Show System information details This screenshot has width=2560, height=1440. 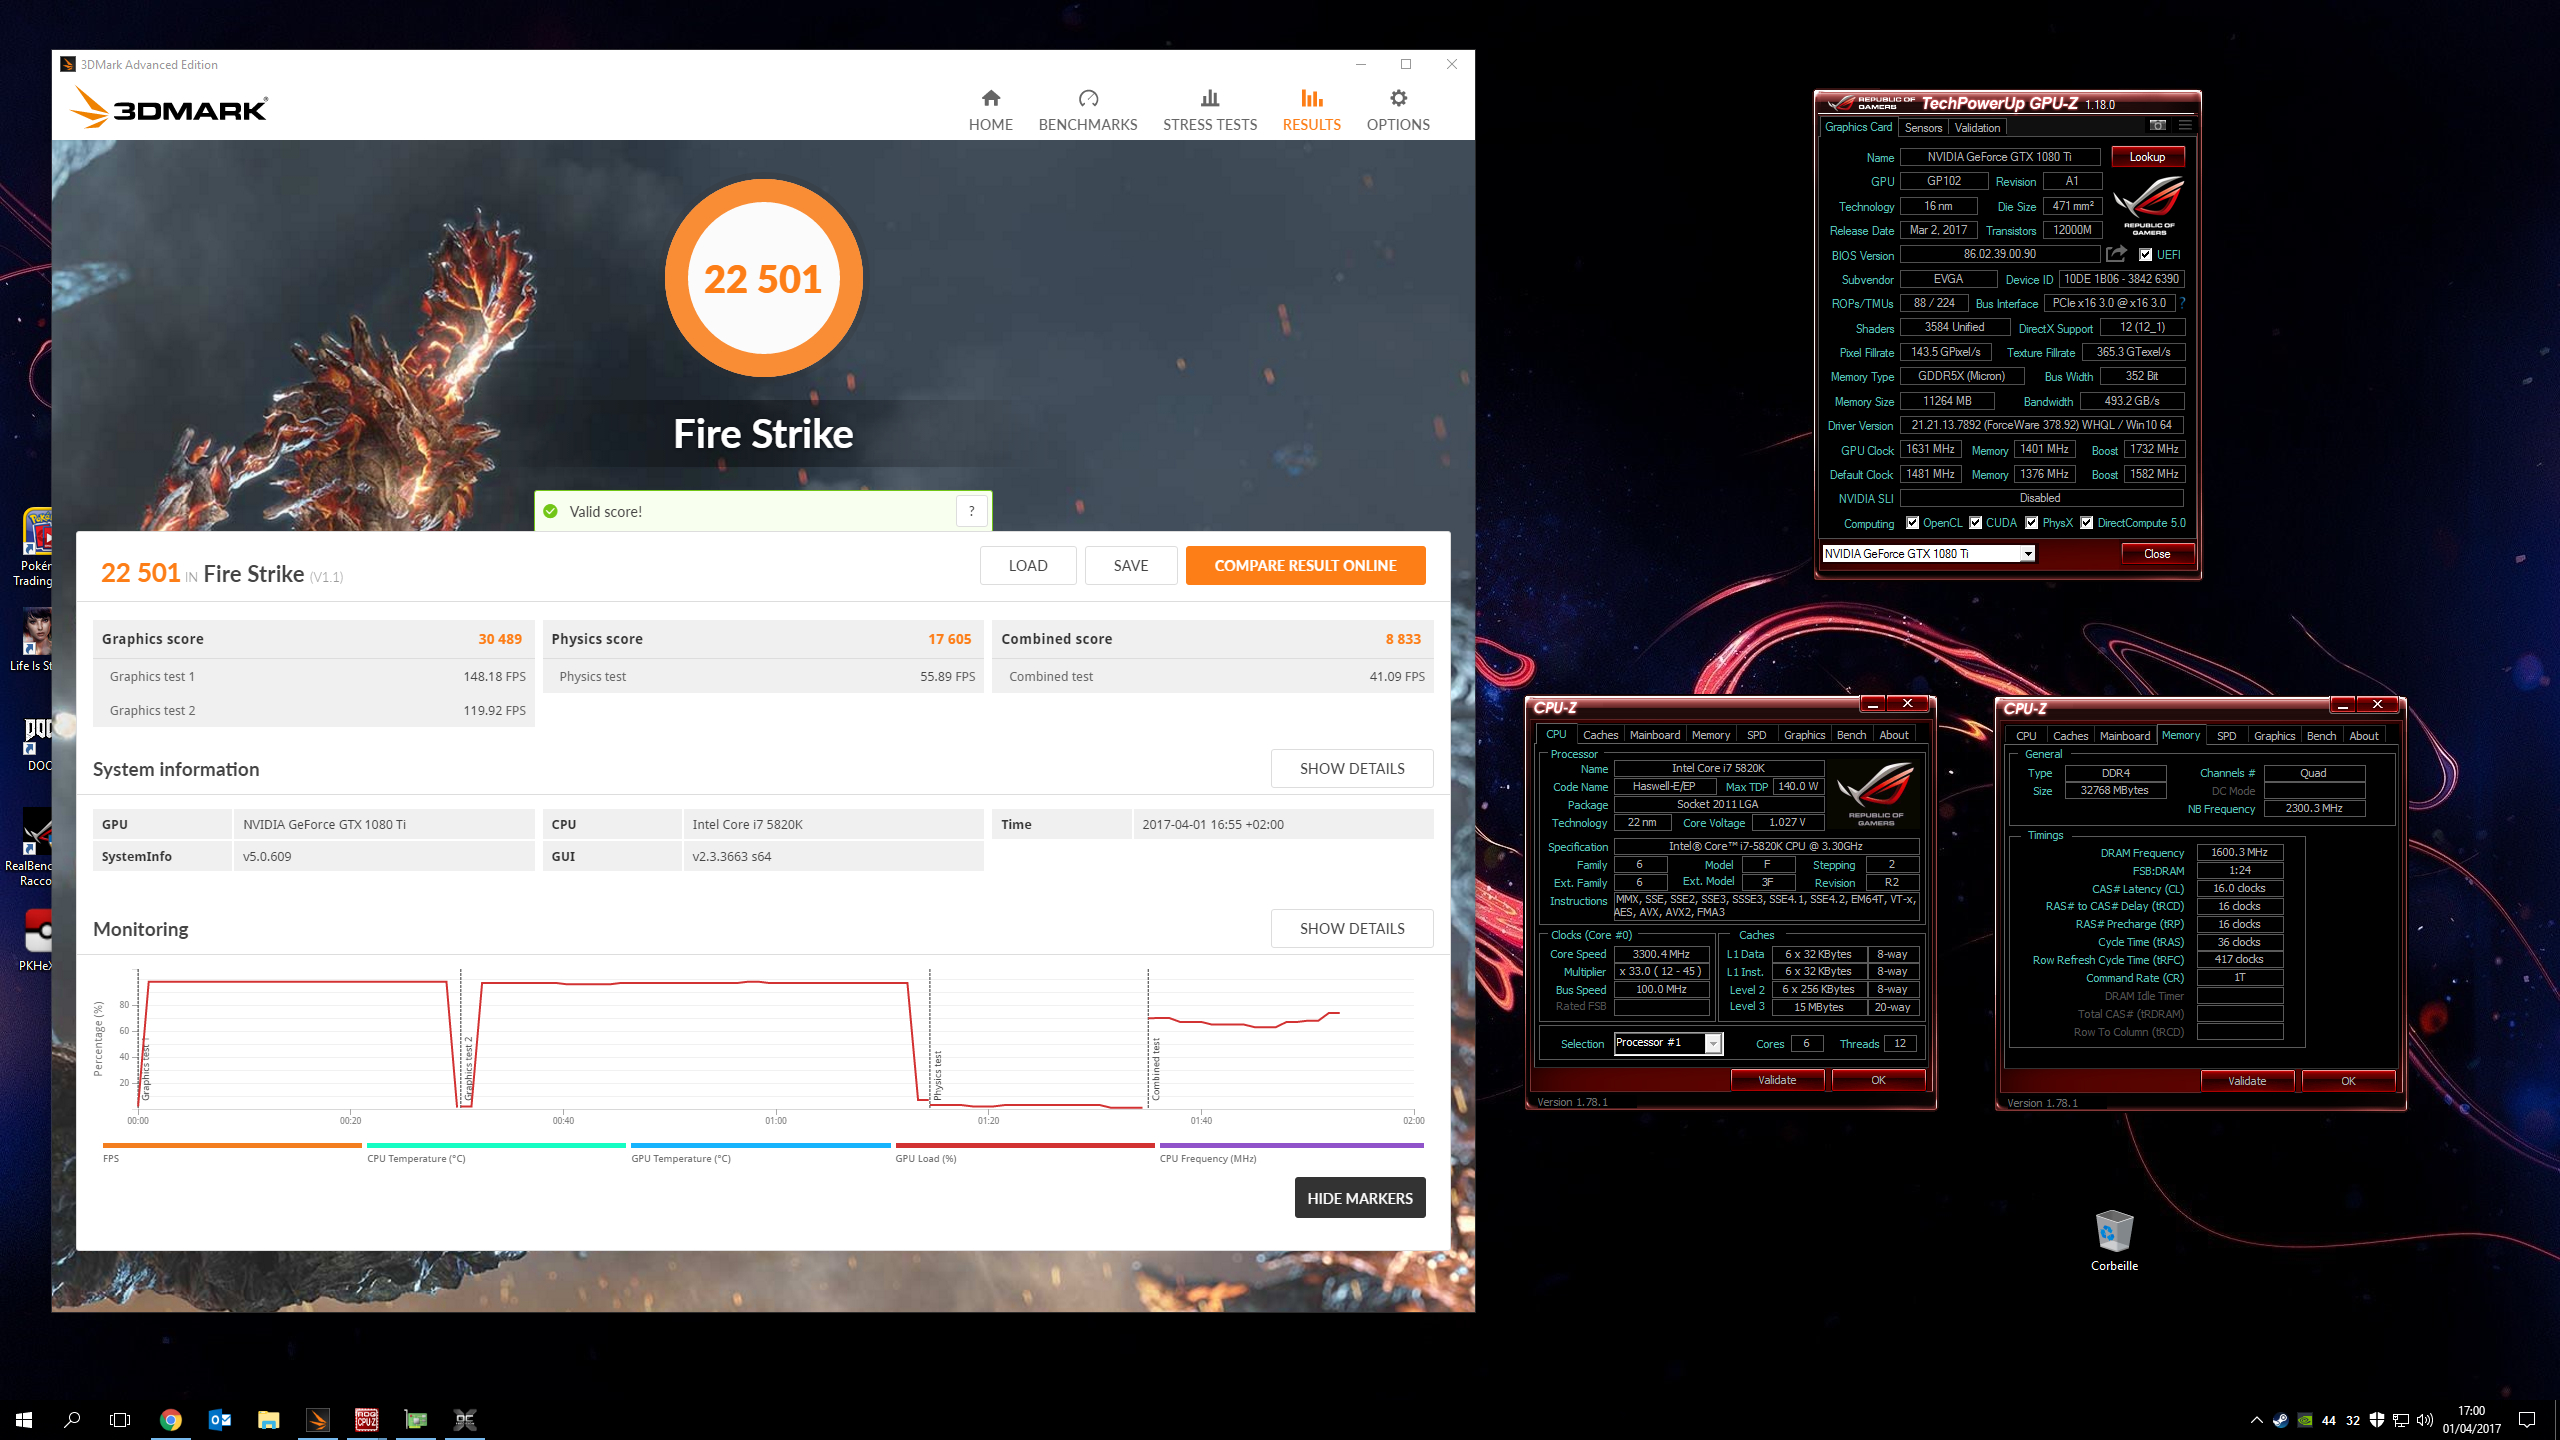click(1351, 768)
